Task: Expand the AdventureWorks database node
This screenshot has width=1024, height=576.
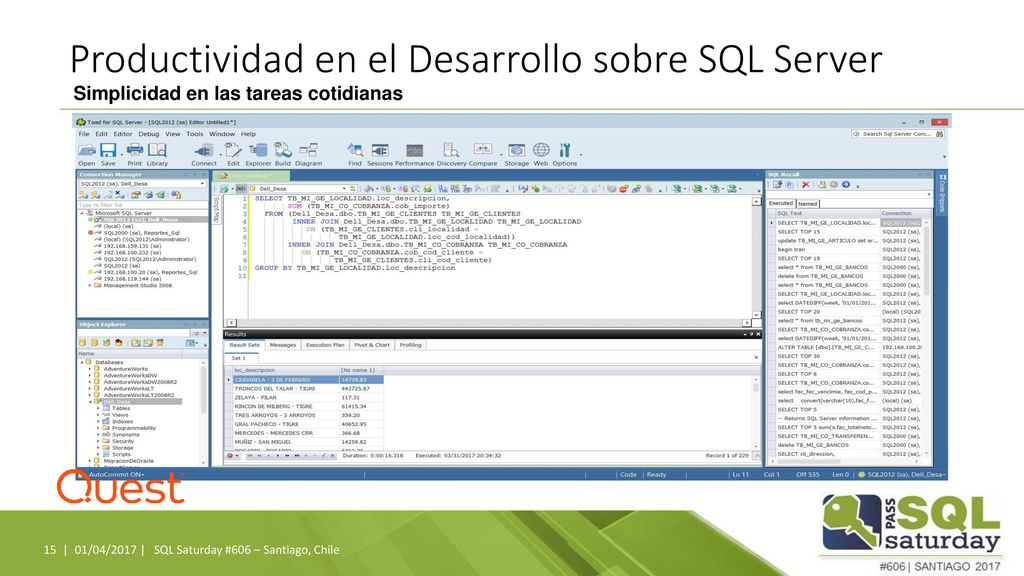Action: coord(90,369)
